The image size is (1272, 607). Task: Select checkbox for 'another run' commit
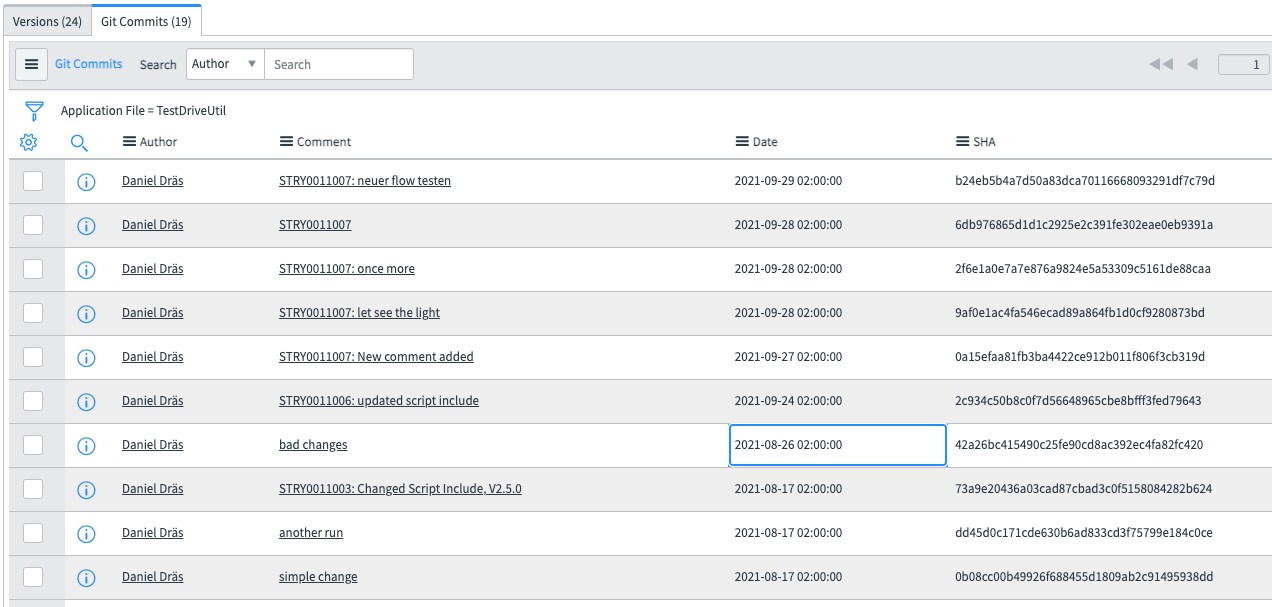[33, 533]
